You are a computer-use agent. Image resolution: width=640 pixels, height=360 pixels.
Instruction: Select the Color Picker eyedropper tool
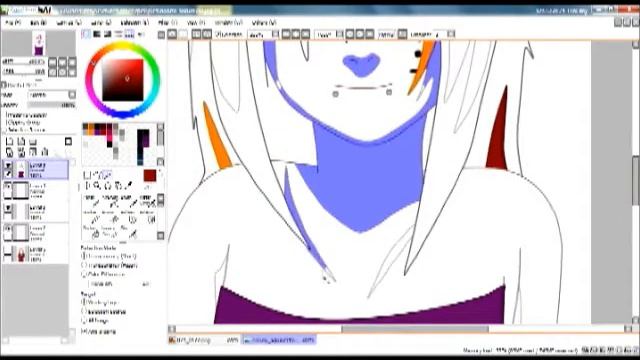[129, 186]
